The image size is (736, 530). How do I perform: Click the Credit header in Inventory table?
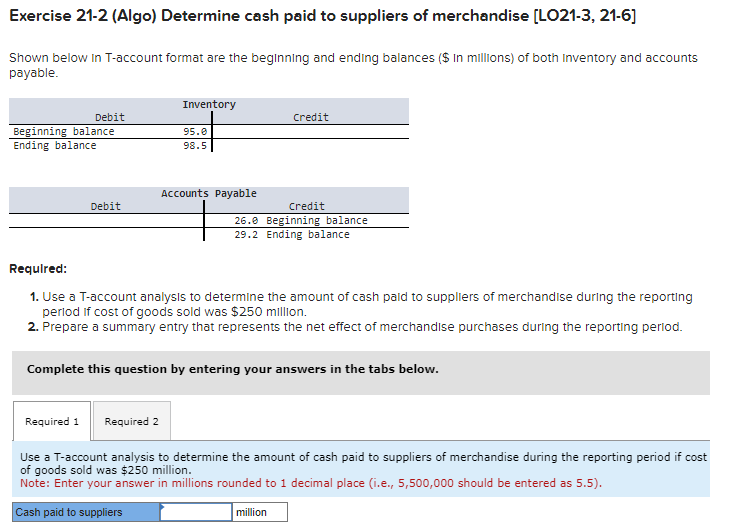311,117
